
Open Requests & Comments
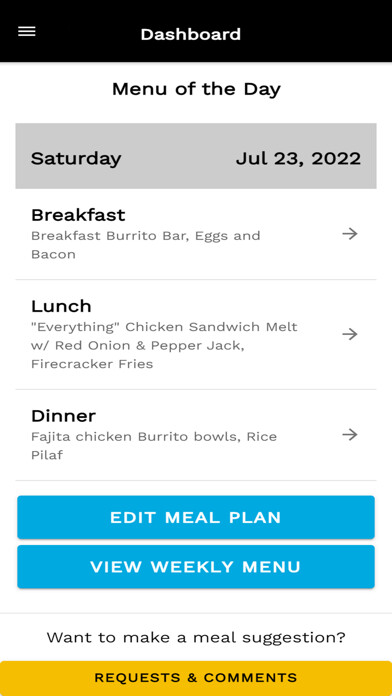(196, 678)
